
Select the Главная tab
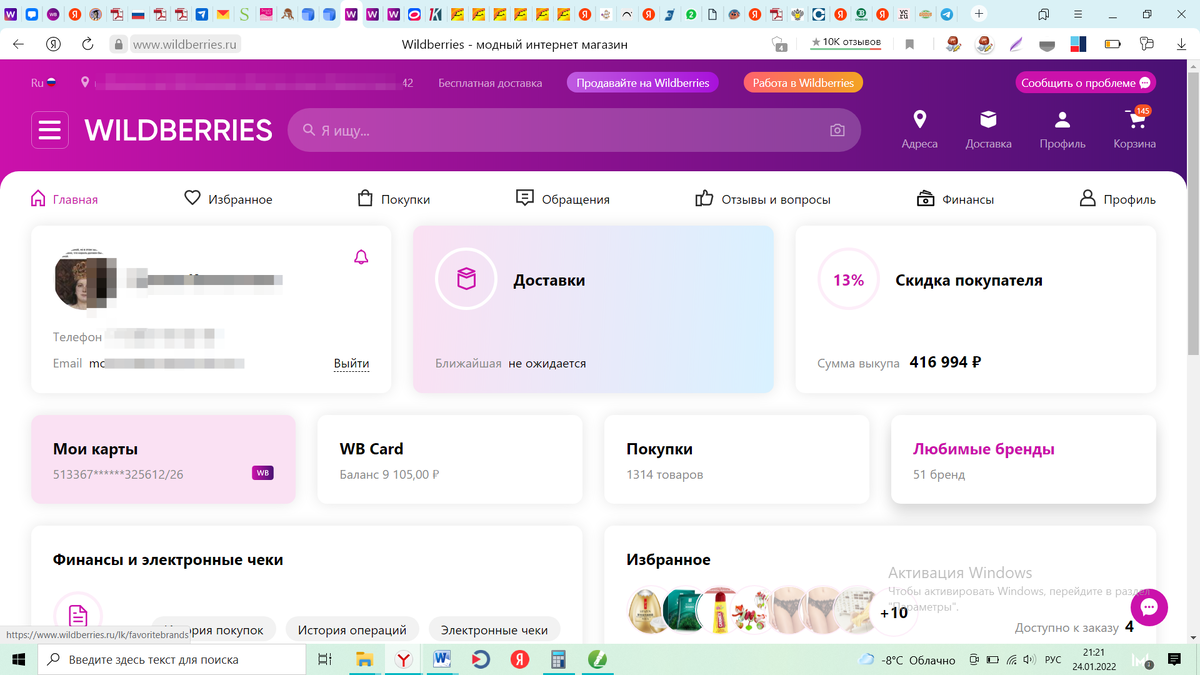point(64,199)
